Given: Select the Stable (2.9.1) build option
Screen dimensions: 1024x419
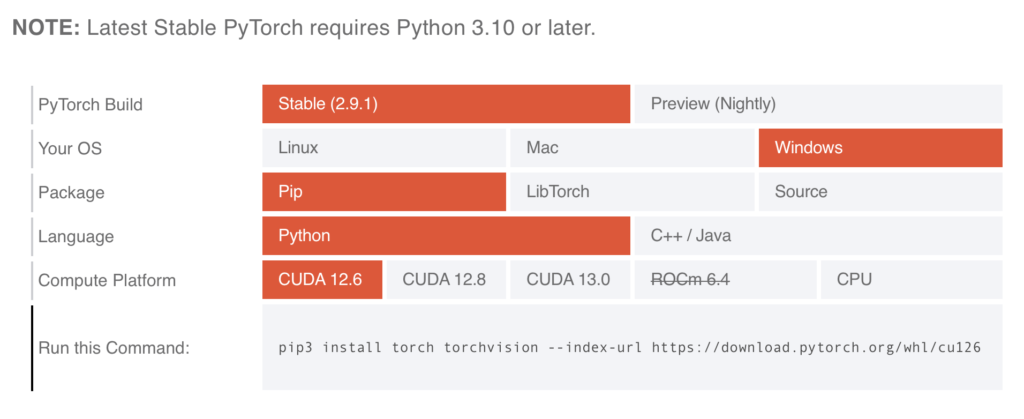Looking at the screenshot, I should 446,103.
